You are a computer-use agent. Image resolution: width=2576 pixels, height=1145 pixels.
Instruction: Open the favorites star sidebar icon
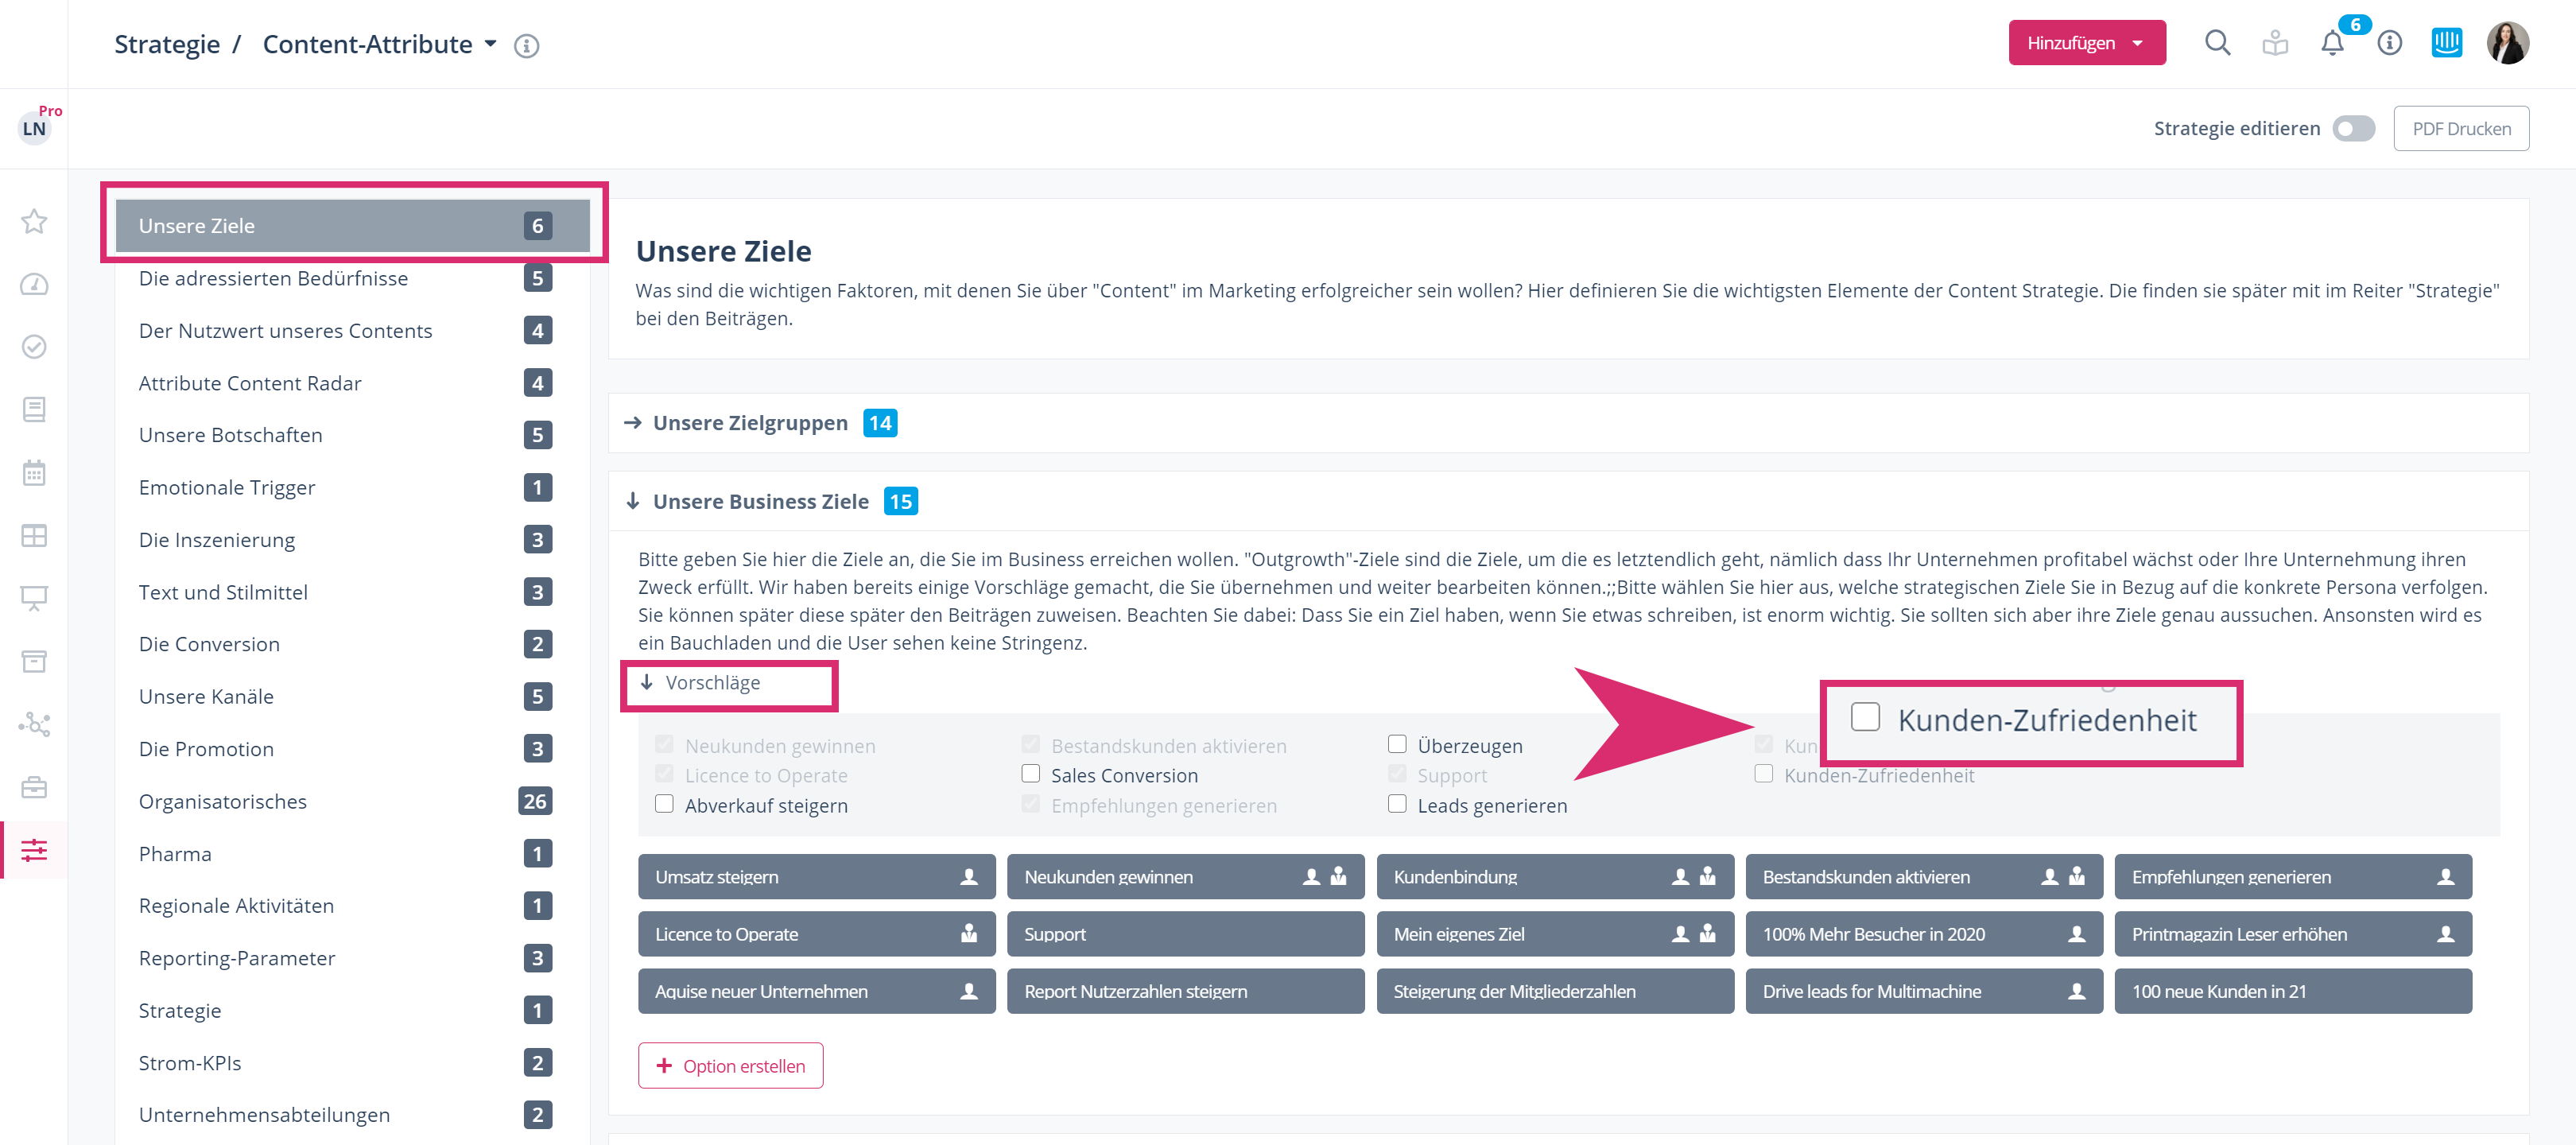click(34, 221)
